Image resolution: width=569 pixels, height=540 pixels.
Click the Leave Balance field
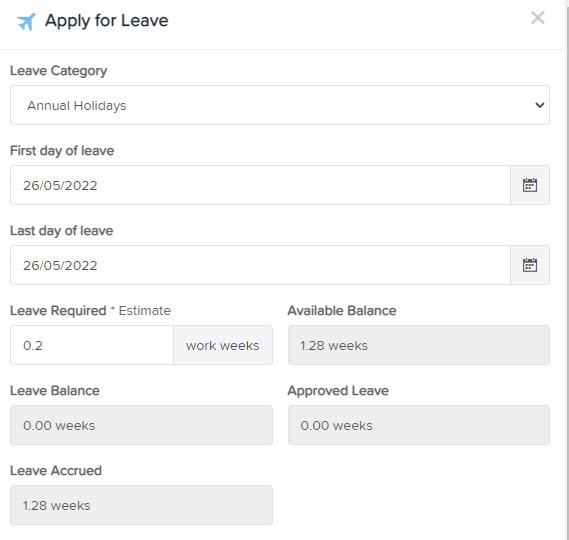pos(141,425)
